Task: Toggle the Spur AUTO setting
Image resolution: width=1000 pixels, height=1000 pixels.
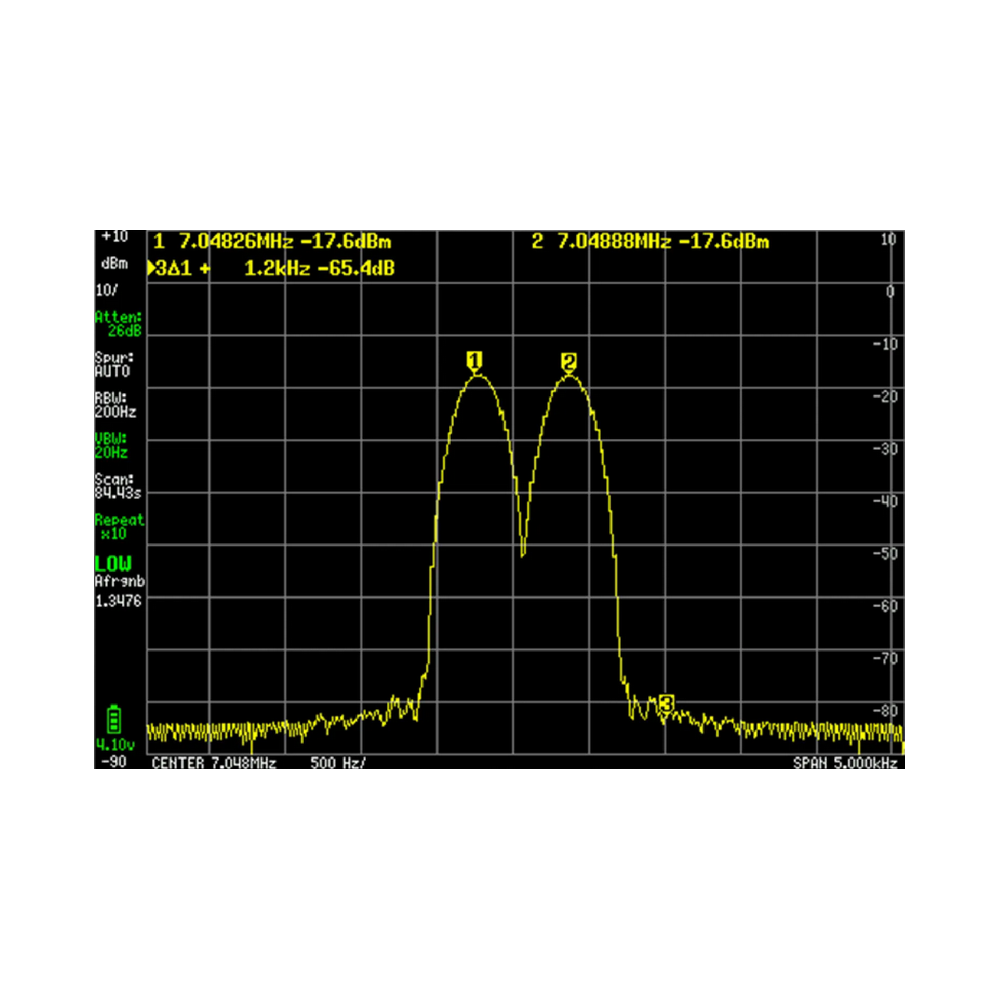Action: point(114,364)
